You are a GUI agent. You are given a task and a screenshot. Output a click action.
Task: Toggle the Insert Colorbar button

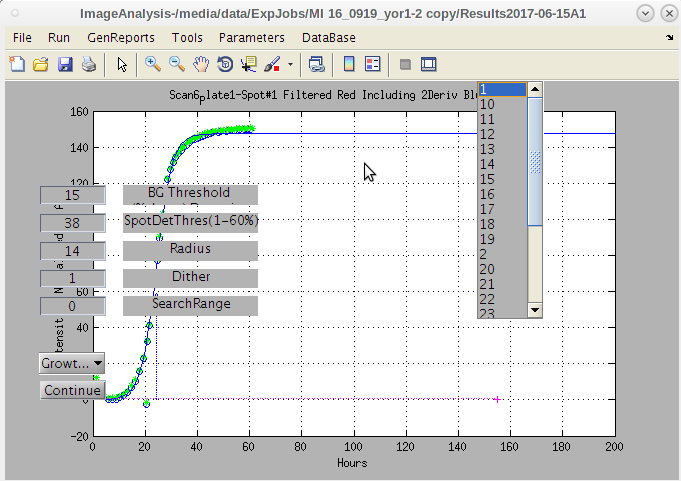[349, 64]
